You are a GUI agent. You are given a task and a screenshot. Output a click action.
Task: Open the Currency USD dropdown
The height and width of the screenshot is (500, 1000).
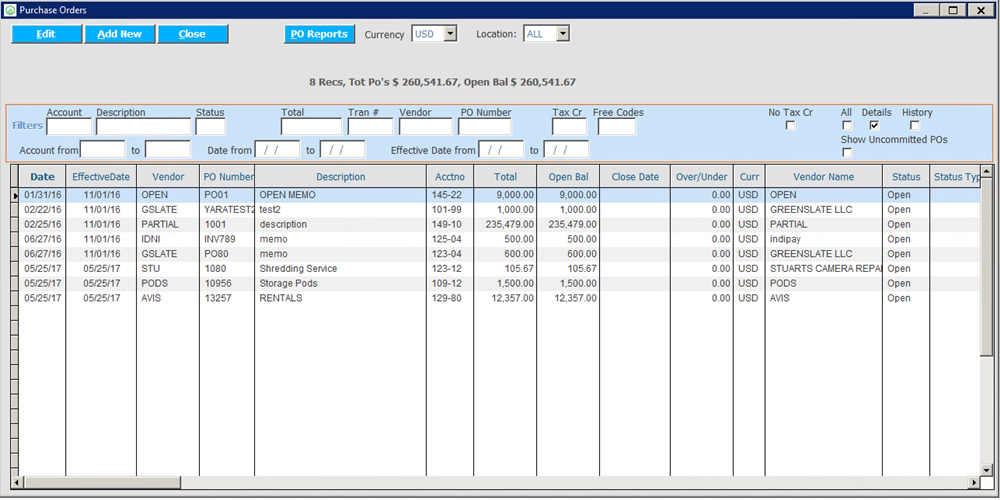tap(450, 34)
